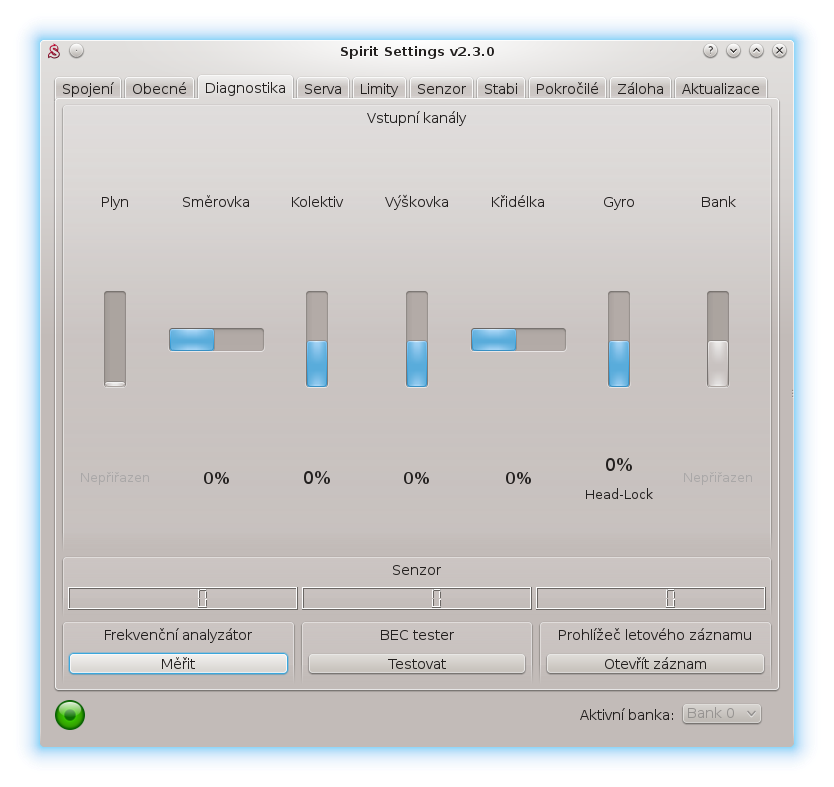Click the Gyro vertical channel bar

[619, 339]
